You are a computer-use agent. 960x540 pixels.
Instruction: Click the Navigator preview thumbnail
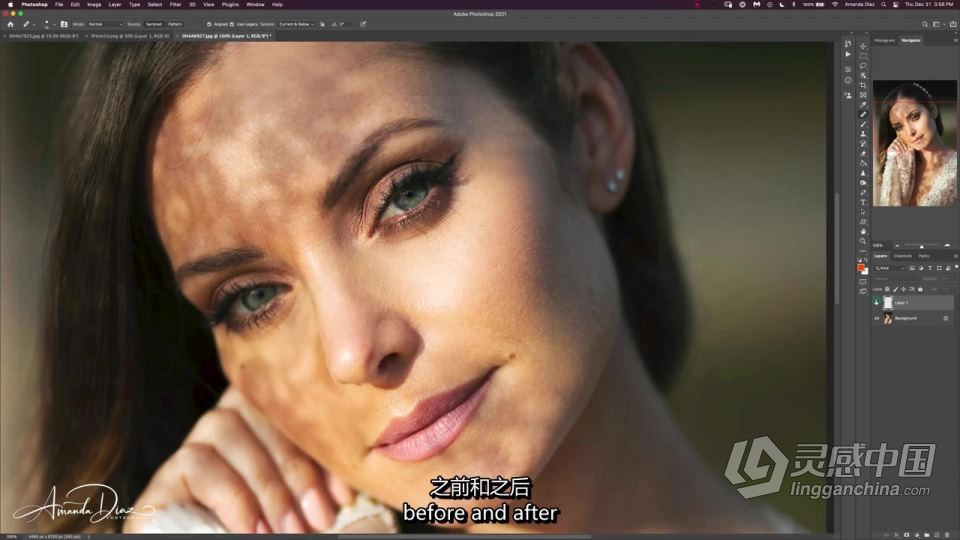coord(915,143)
